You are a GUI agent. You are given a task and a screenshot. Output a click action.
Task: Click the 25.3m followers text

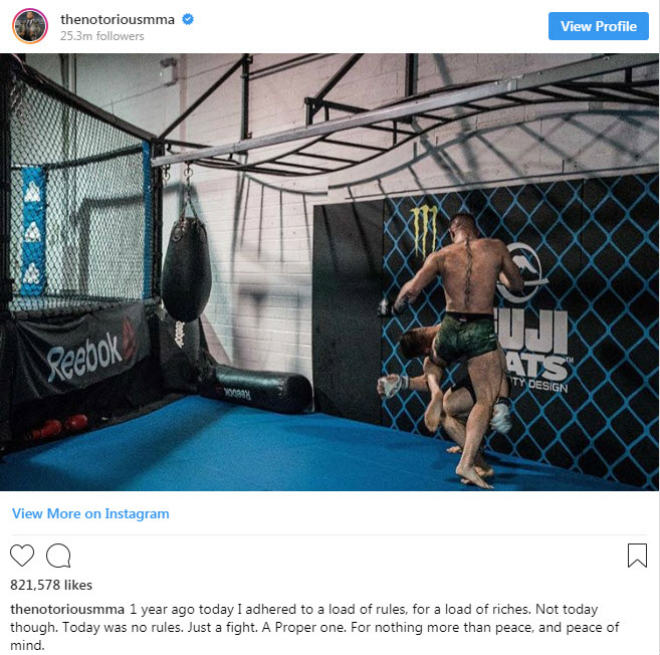tap(102, 36)
